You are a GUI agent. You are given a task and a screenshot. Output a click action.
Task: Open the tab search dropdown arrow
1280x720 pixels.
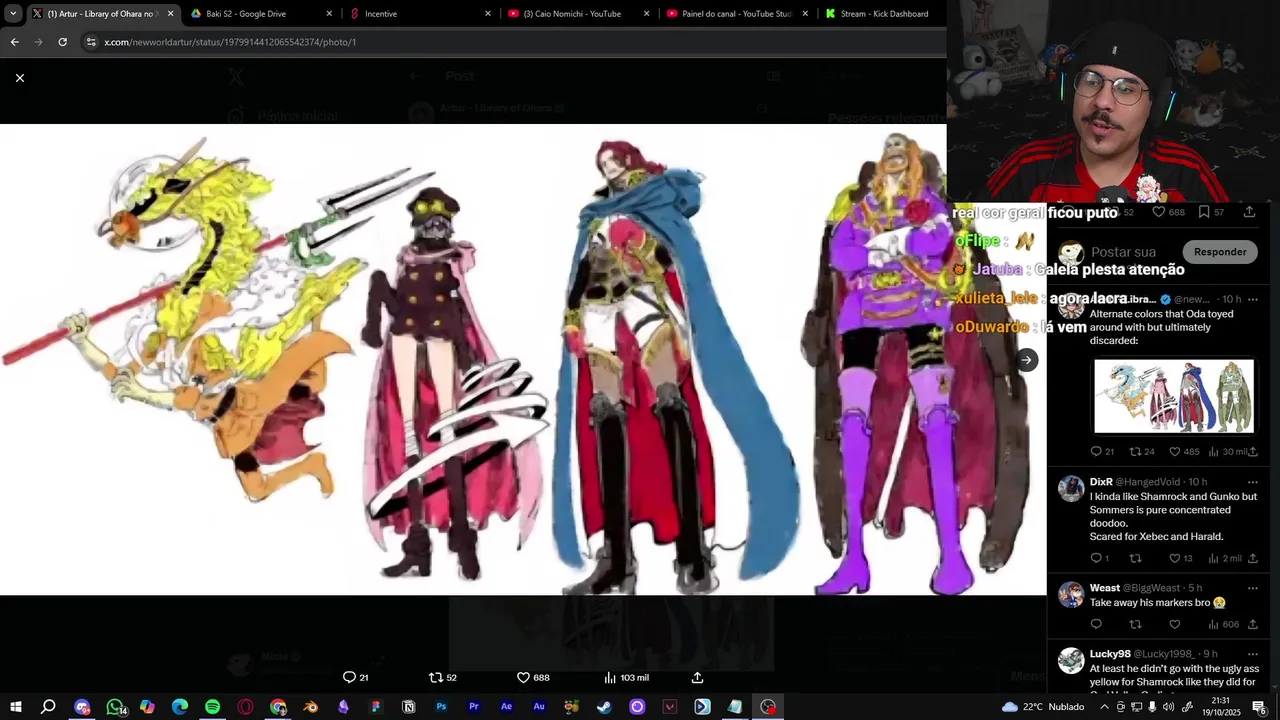pyautogui.click(x=12, y=14)
